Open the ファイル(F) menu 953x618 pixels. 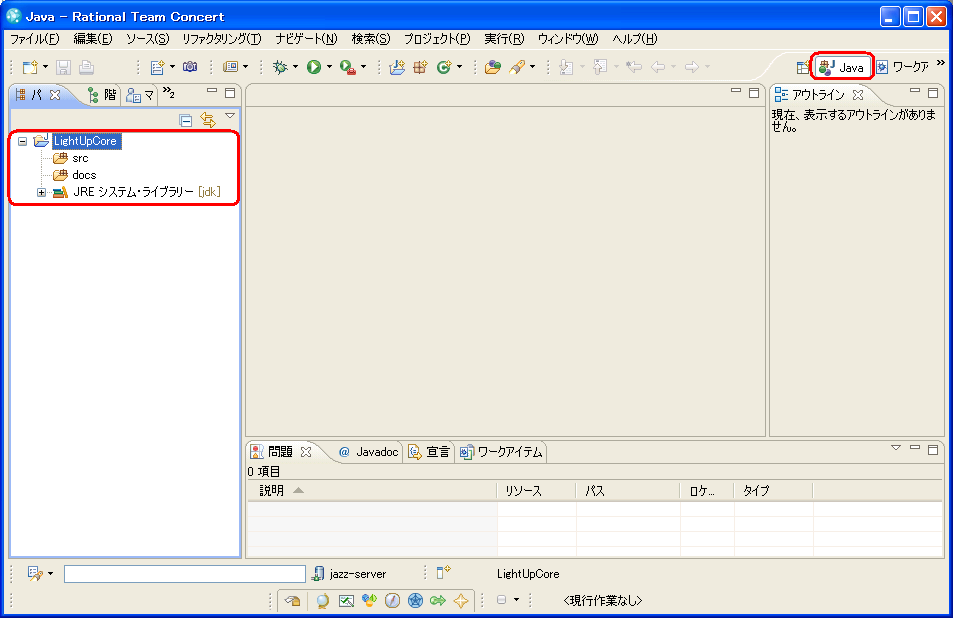[x=35, y=39]
